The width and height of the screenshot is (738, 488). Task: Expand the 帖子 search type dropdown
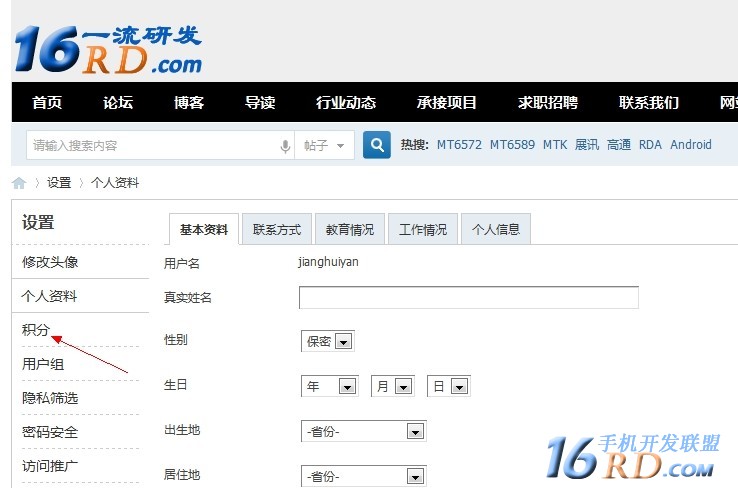[x=324, y=145]
